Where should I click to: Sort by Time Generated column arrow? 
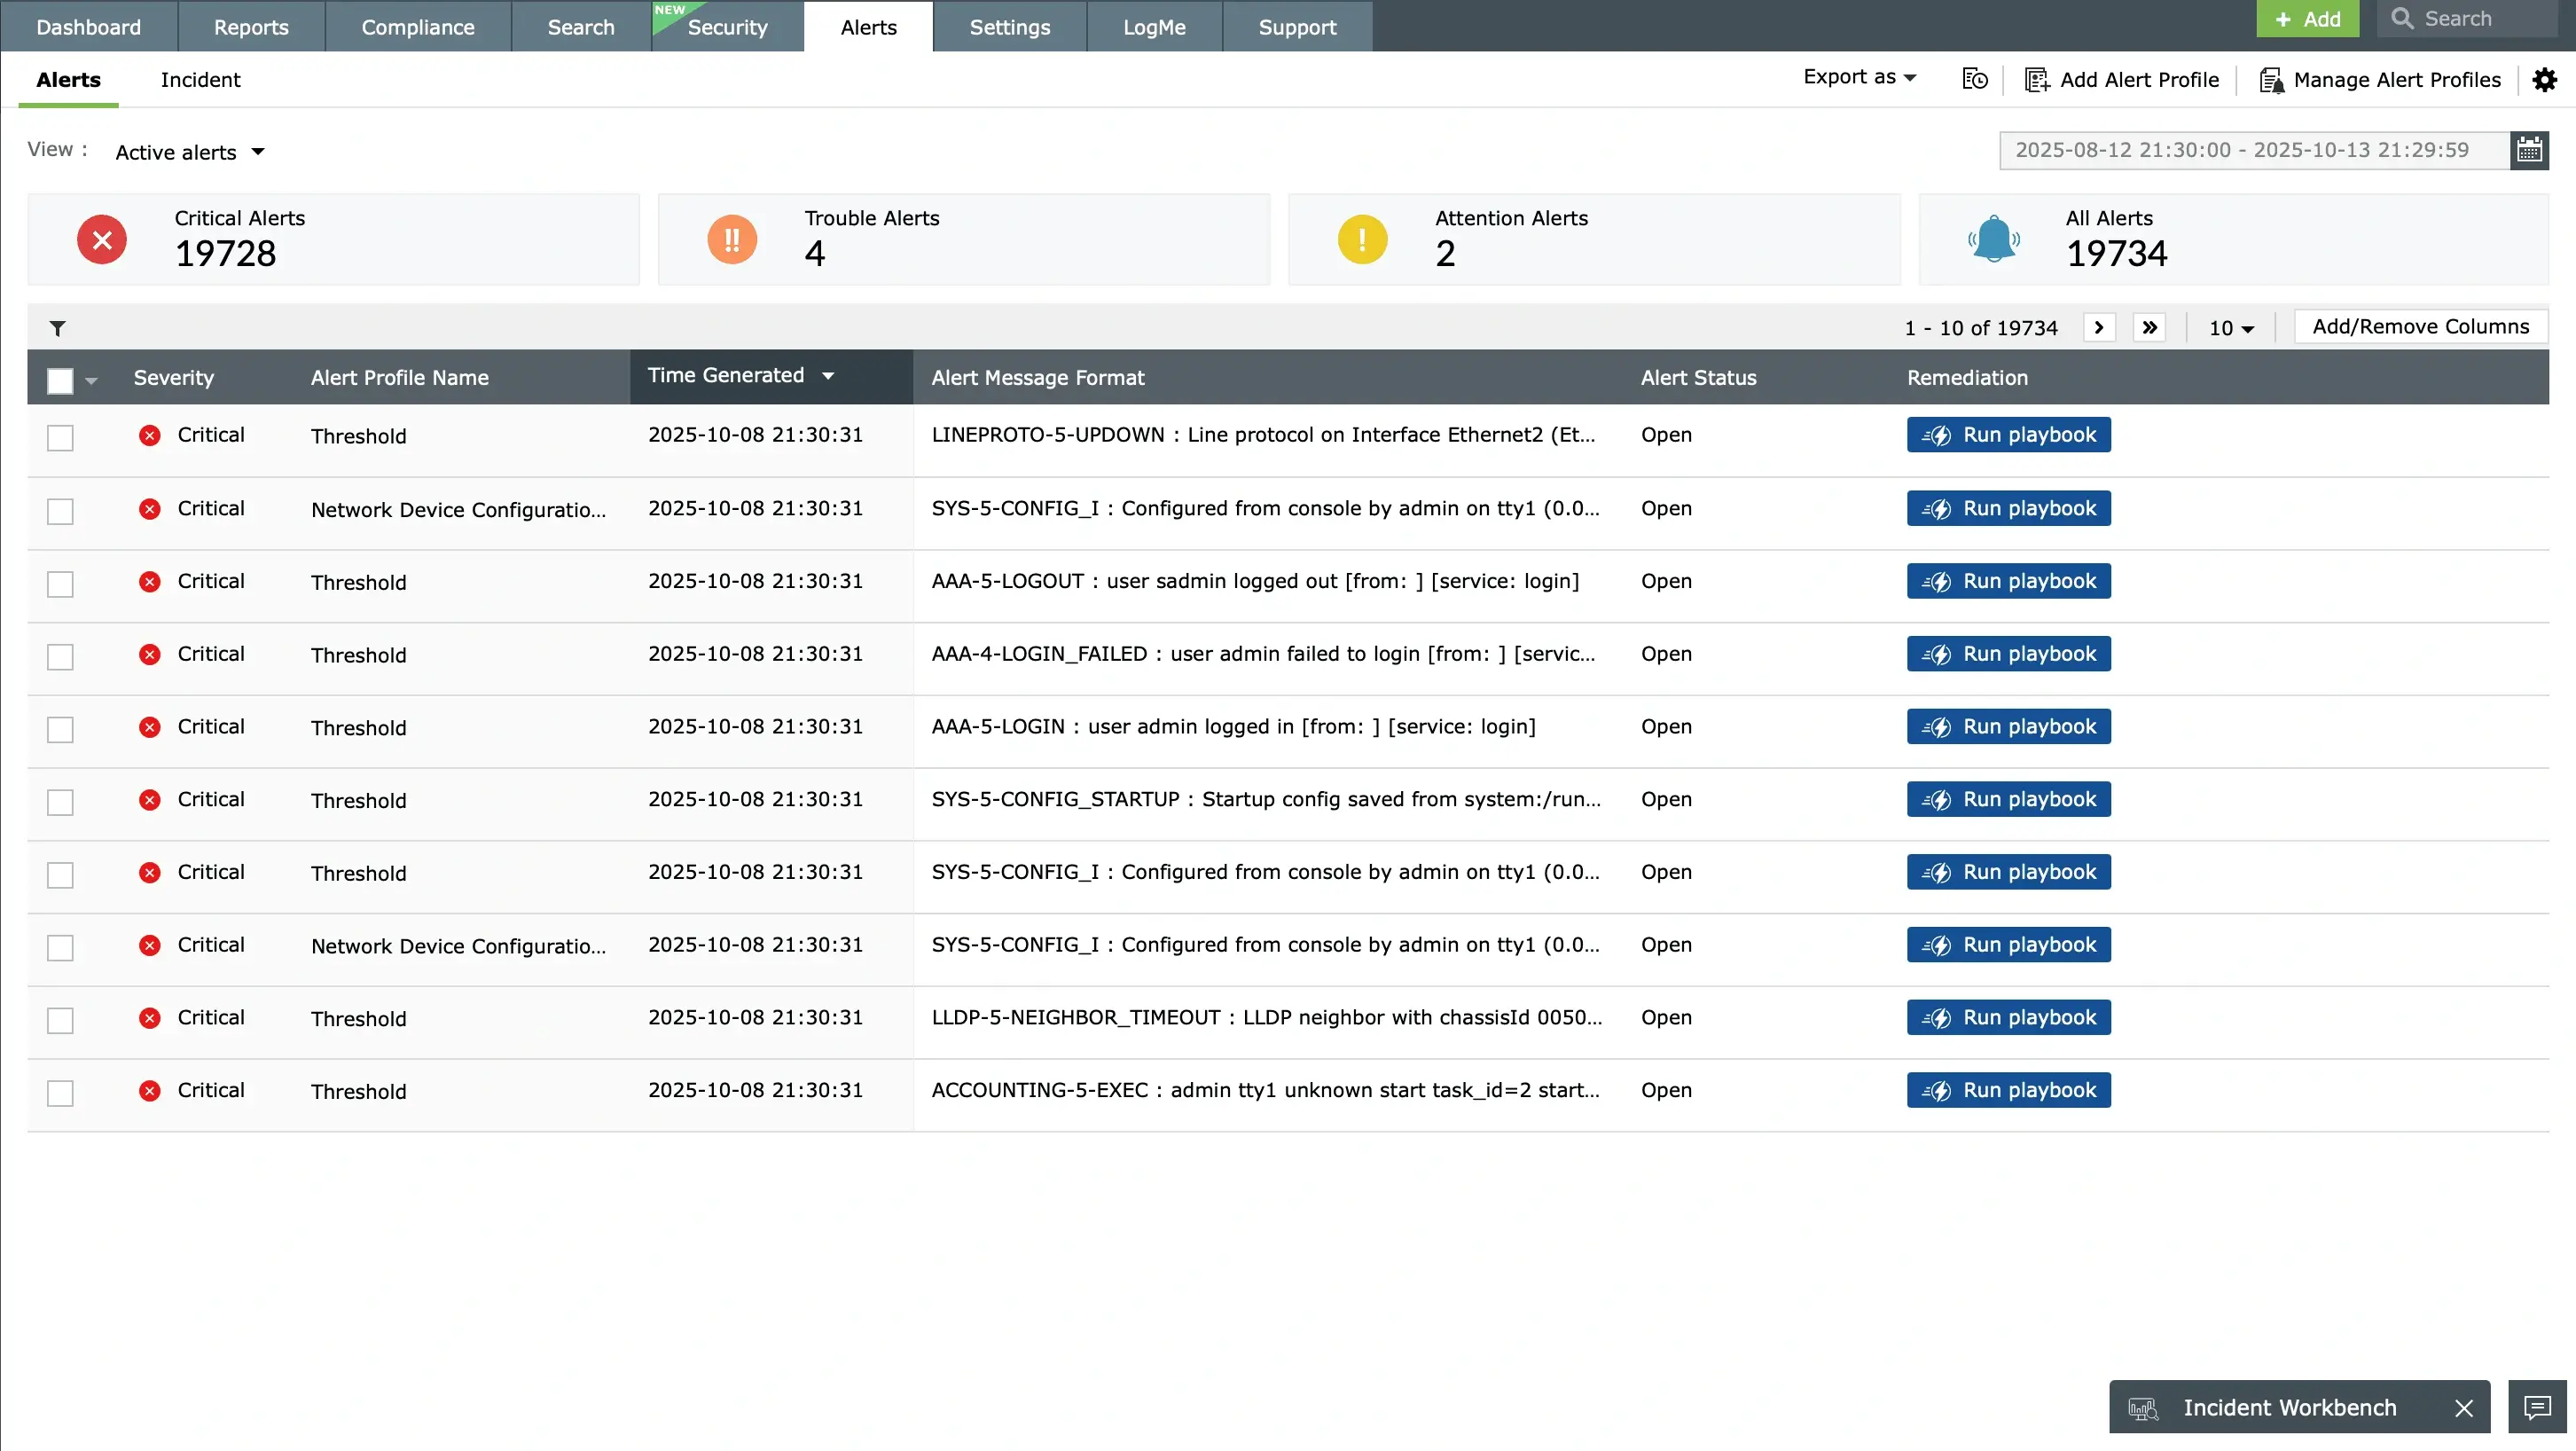point(828,376)
